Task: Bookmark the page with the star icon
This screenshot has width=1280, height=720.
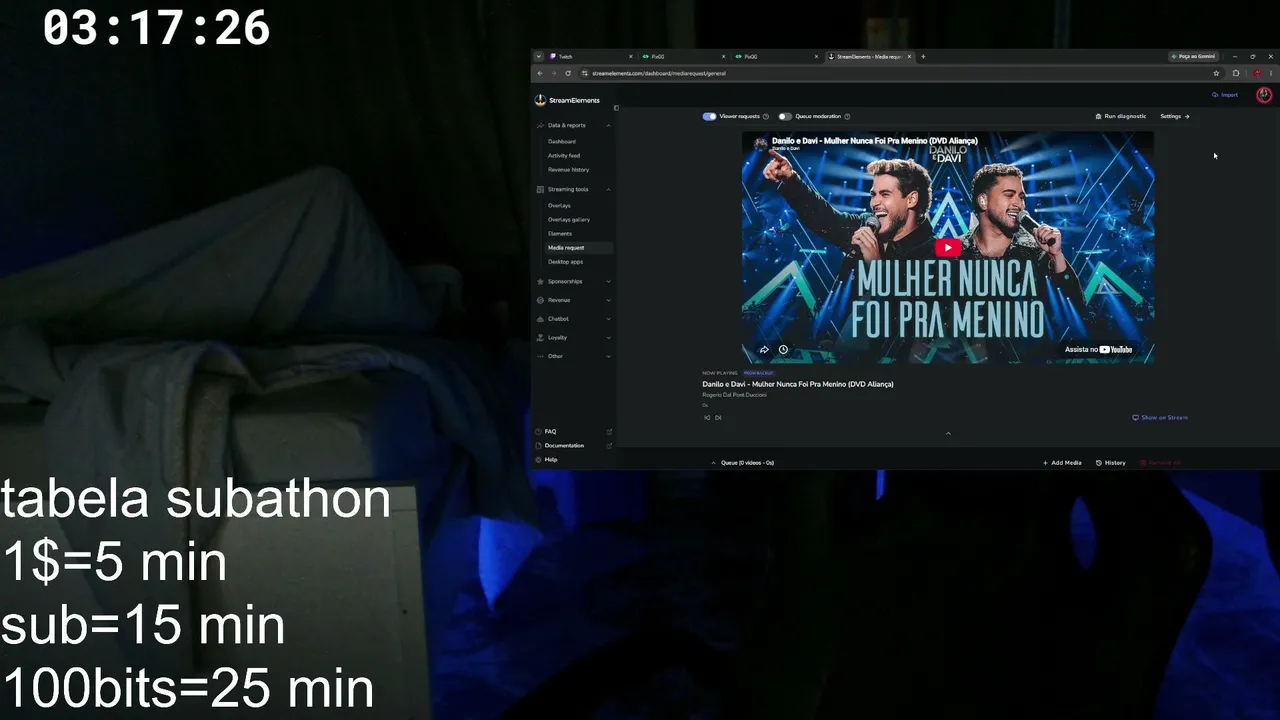Action: point(1216,73)
